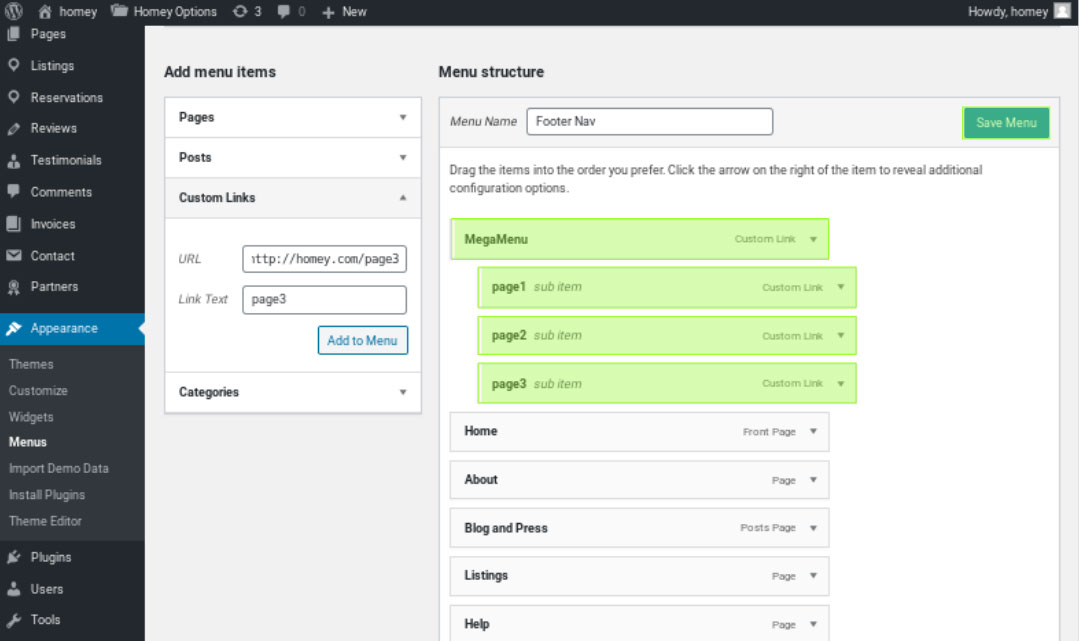Open Theme Editor submenu item
The height and width of the screenshot is (641, 1079).
45,521
